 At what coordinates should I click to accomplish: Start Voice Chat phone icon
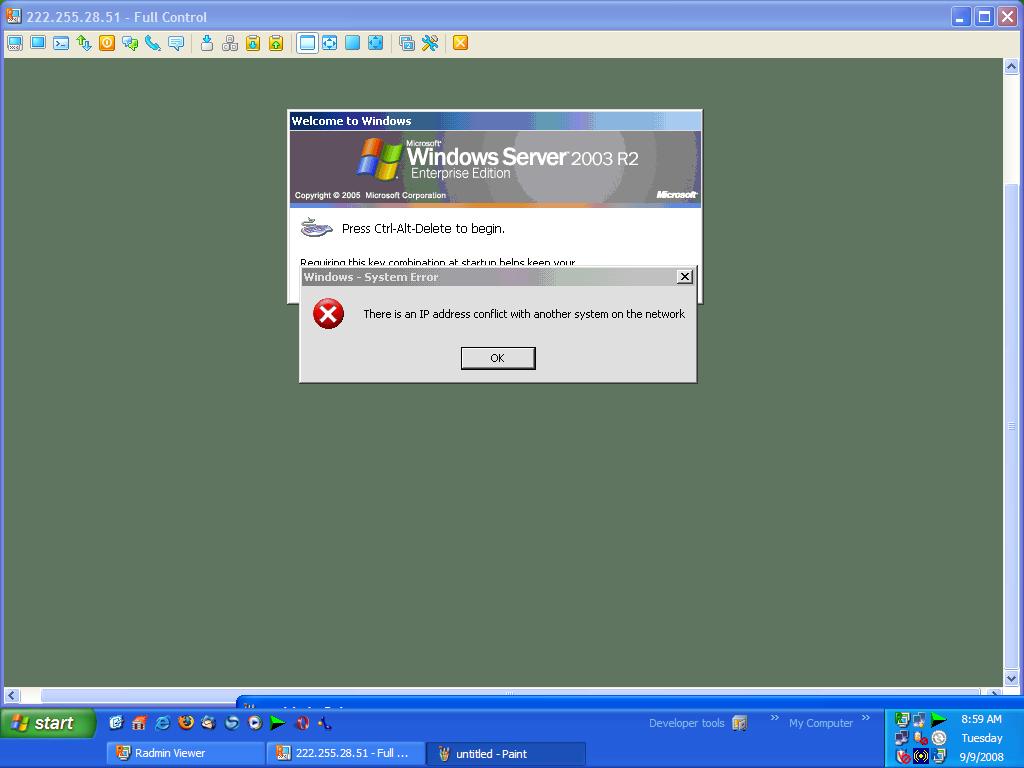(153, 43)
